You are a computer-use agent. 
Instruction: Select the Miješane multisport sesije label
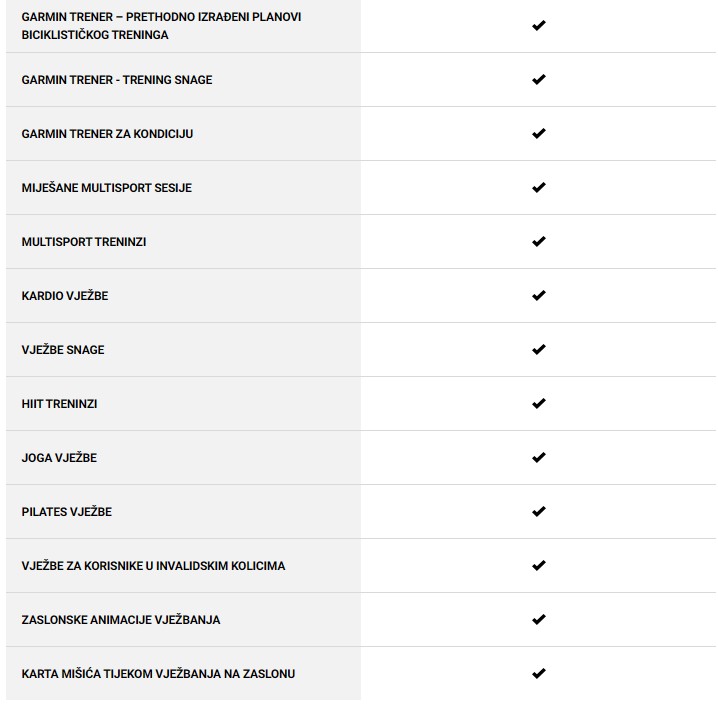point(106,188)
